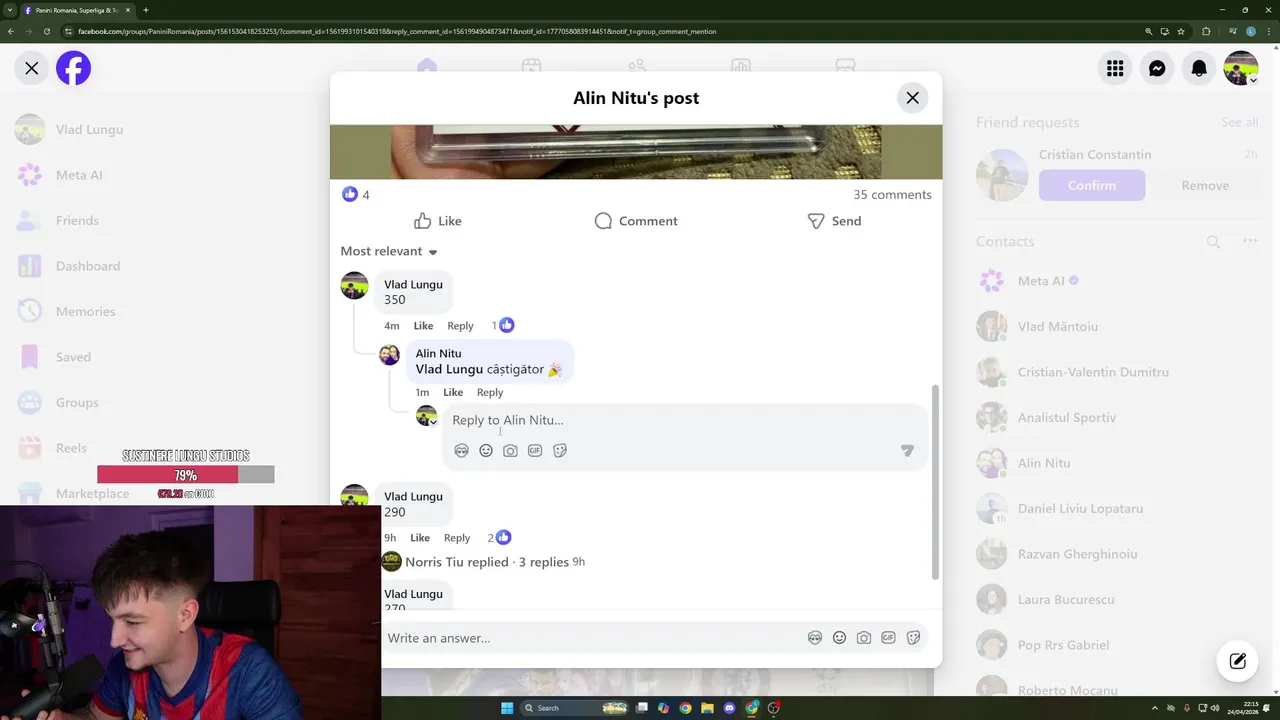Screen dimensions: 1280x720
Task: Click the comments scrollbar in post dialog
Action: [936, 482]
